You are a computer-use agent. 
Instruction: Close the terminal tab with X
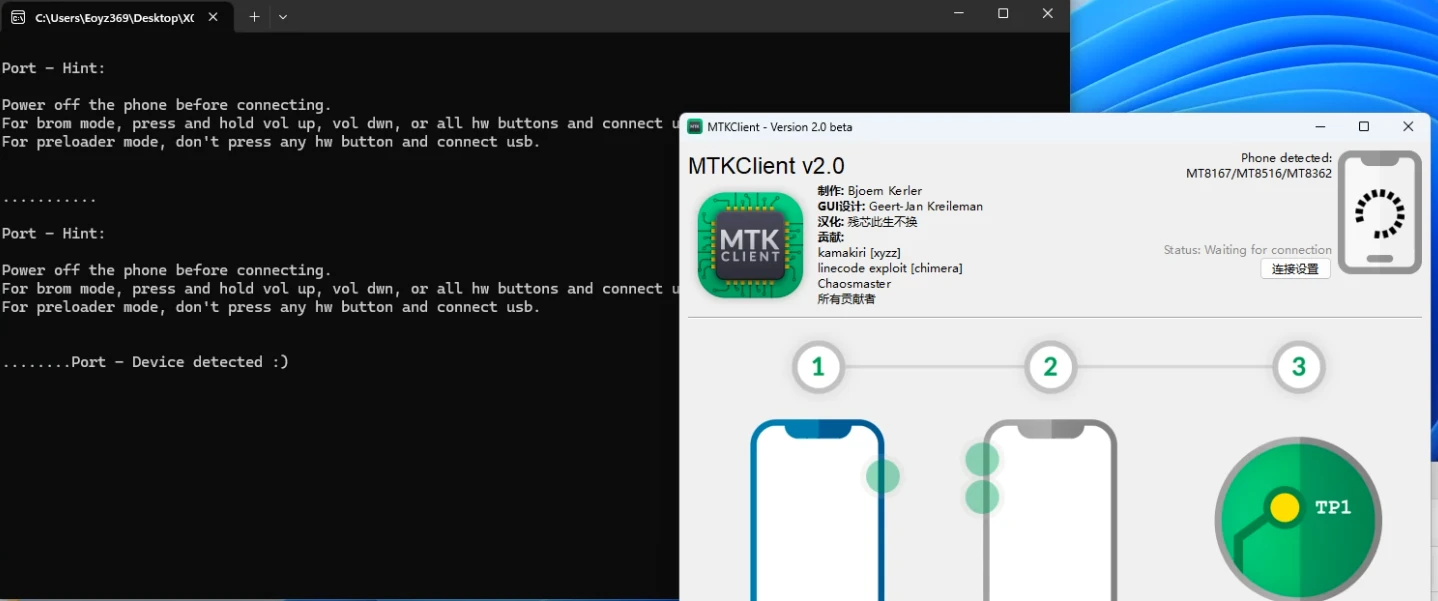click(214, 18)
